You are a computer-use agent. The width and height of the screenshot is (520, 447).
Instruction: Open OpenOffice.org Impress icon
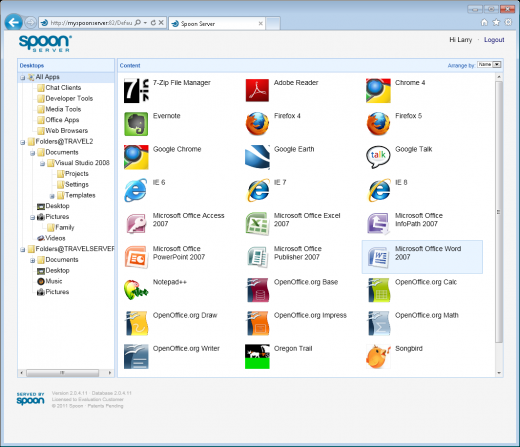[257, 323]
